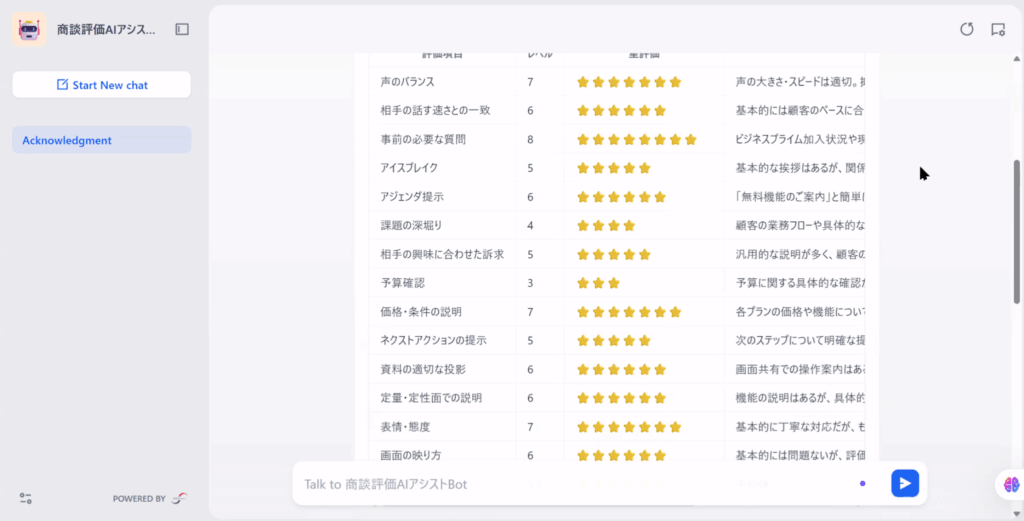The height and width of the screenshot is (521, 1024).
Task: Click the Powered By logo
Action: [x=179, y=498]
